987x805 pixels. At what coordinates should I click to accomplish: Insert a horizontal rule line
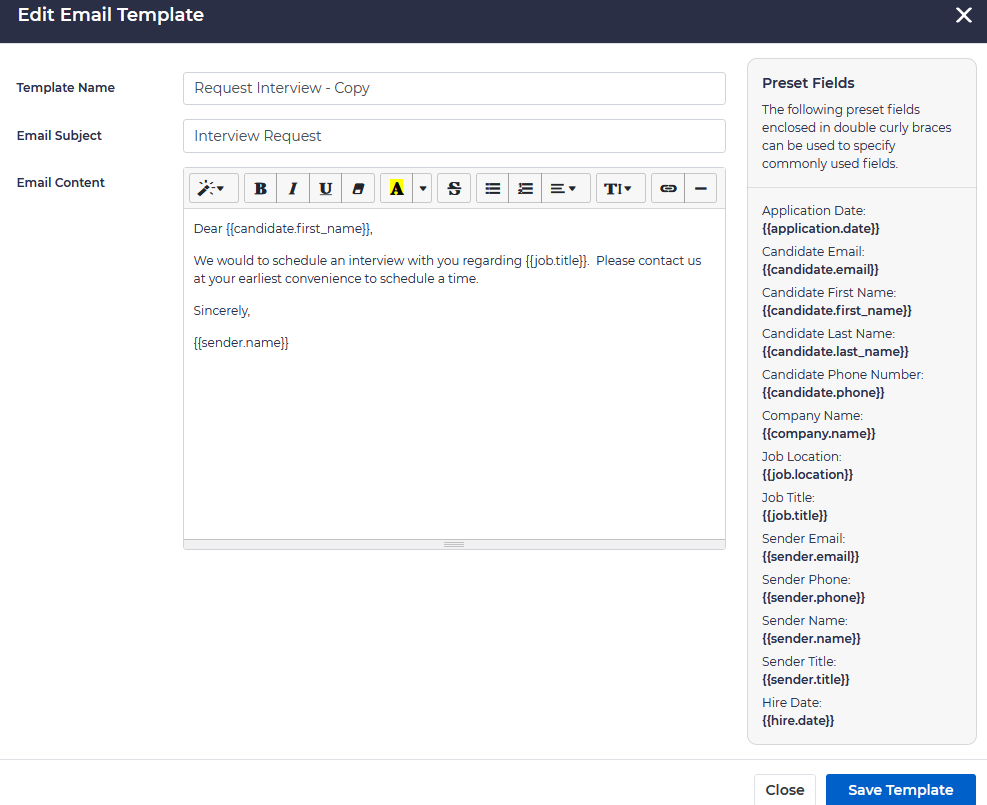(x=700, y=188)
